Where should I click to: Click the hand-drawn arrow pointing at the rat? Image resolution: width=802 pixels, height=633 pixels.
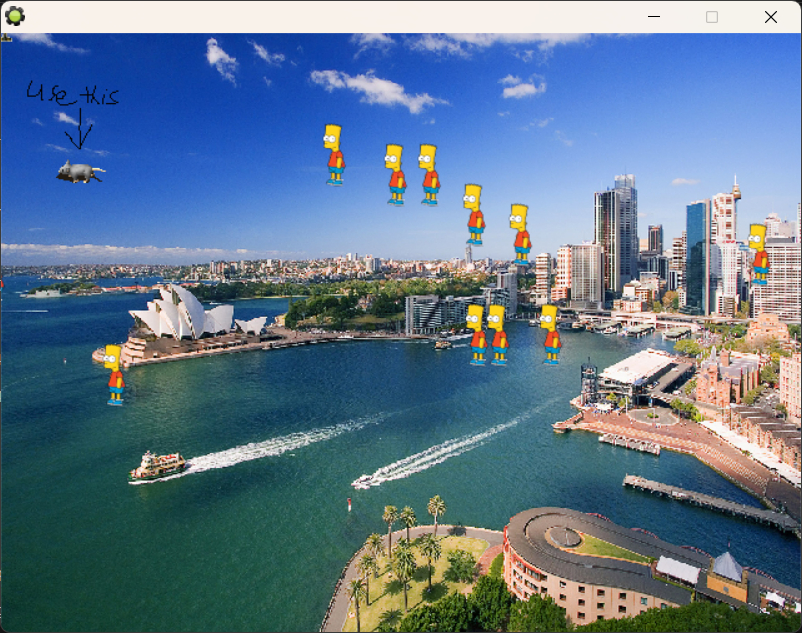80,130
